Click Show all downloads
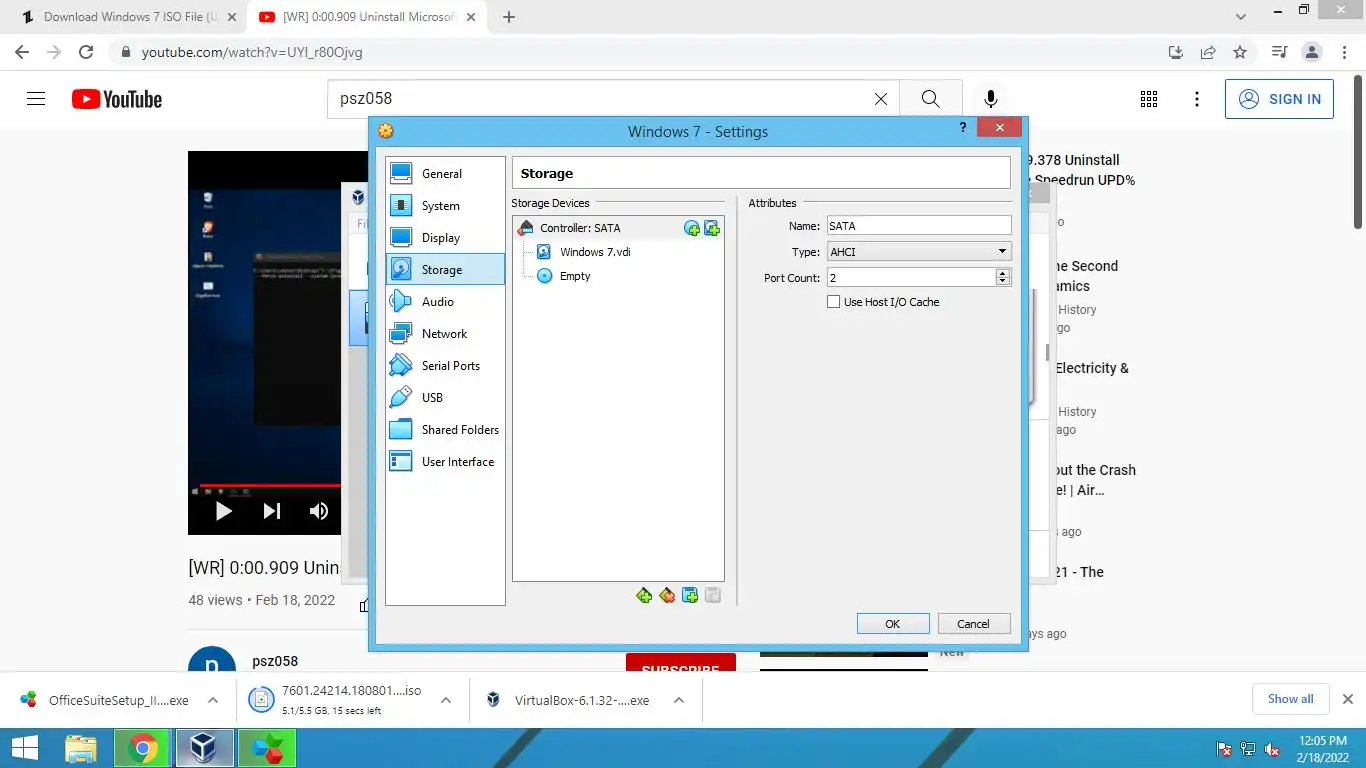 [1291, 699]
